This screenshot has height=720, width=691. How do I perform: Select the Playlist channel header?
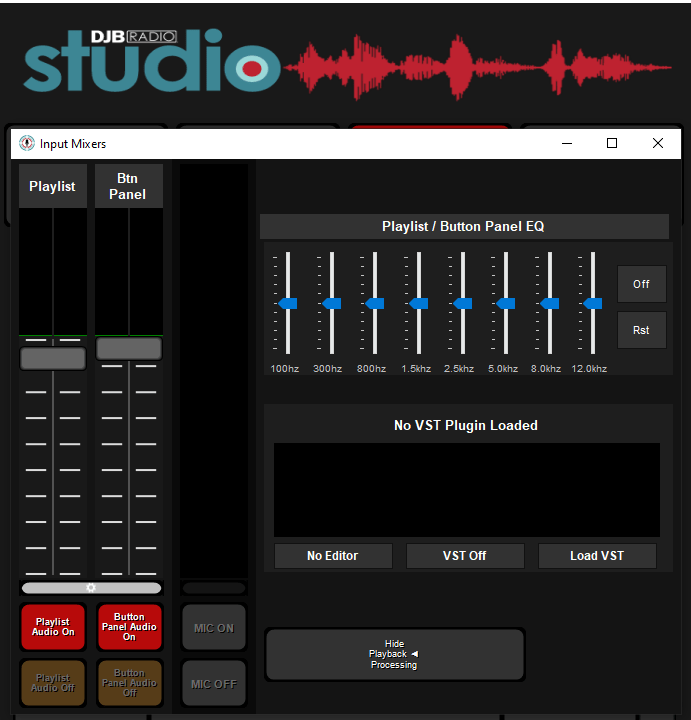coord(53,186)
